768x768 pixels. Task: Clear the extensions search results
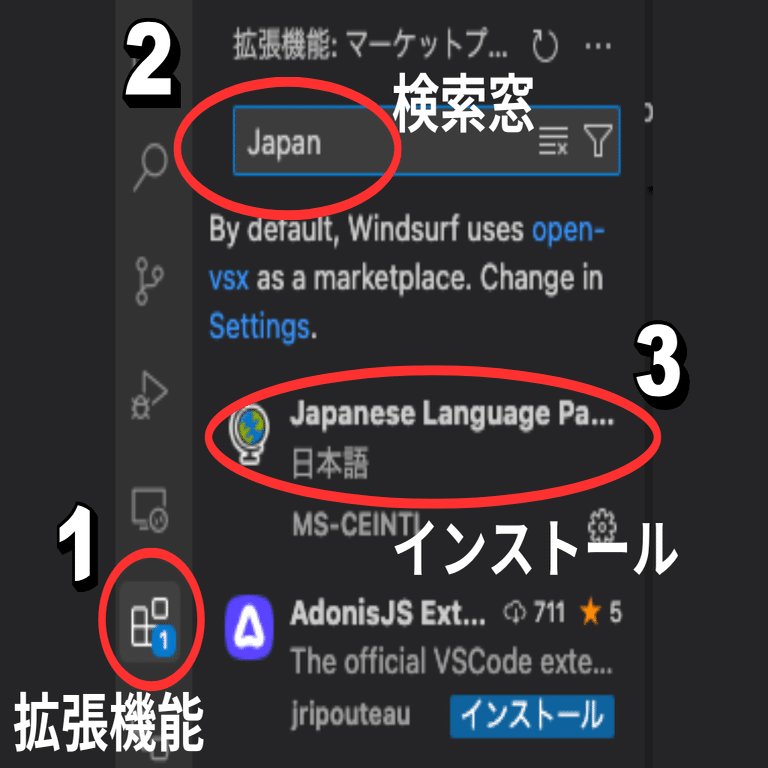553,141
